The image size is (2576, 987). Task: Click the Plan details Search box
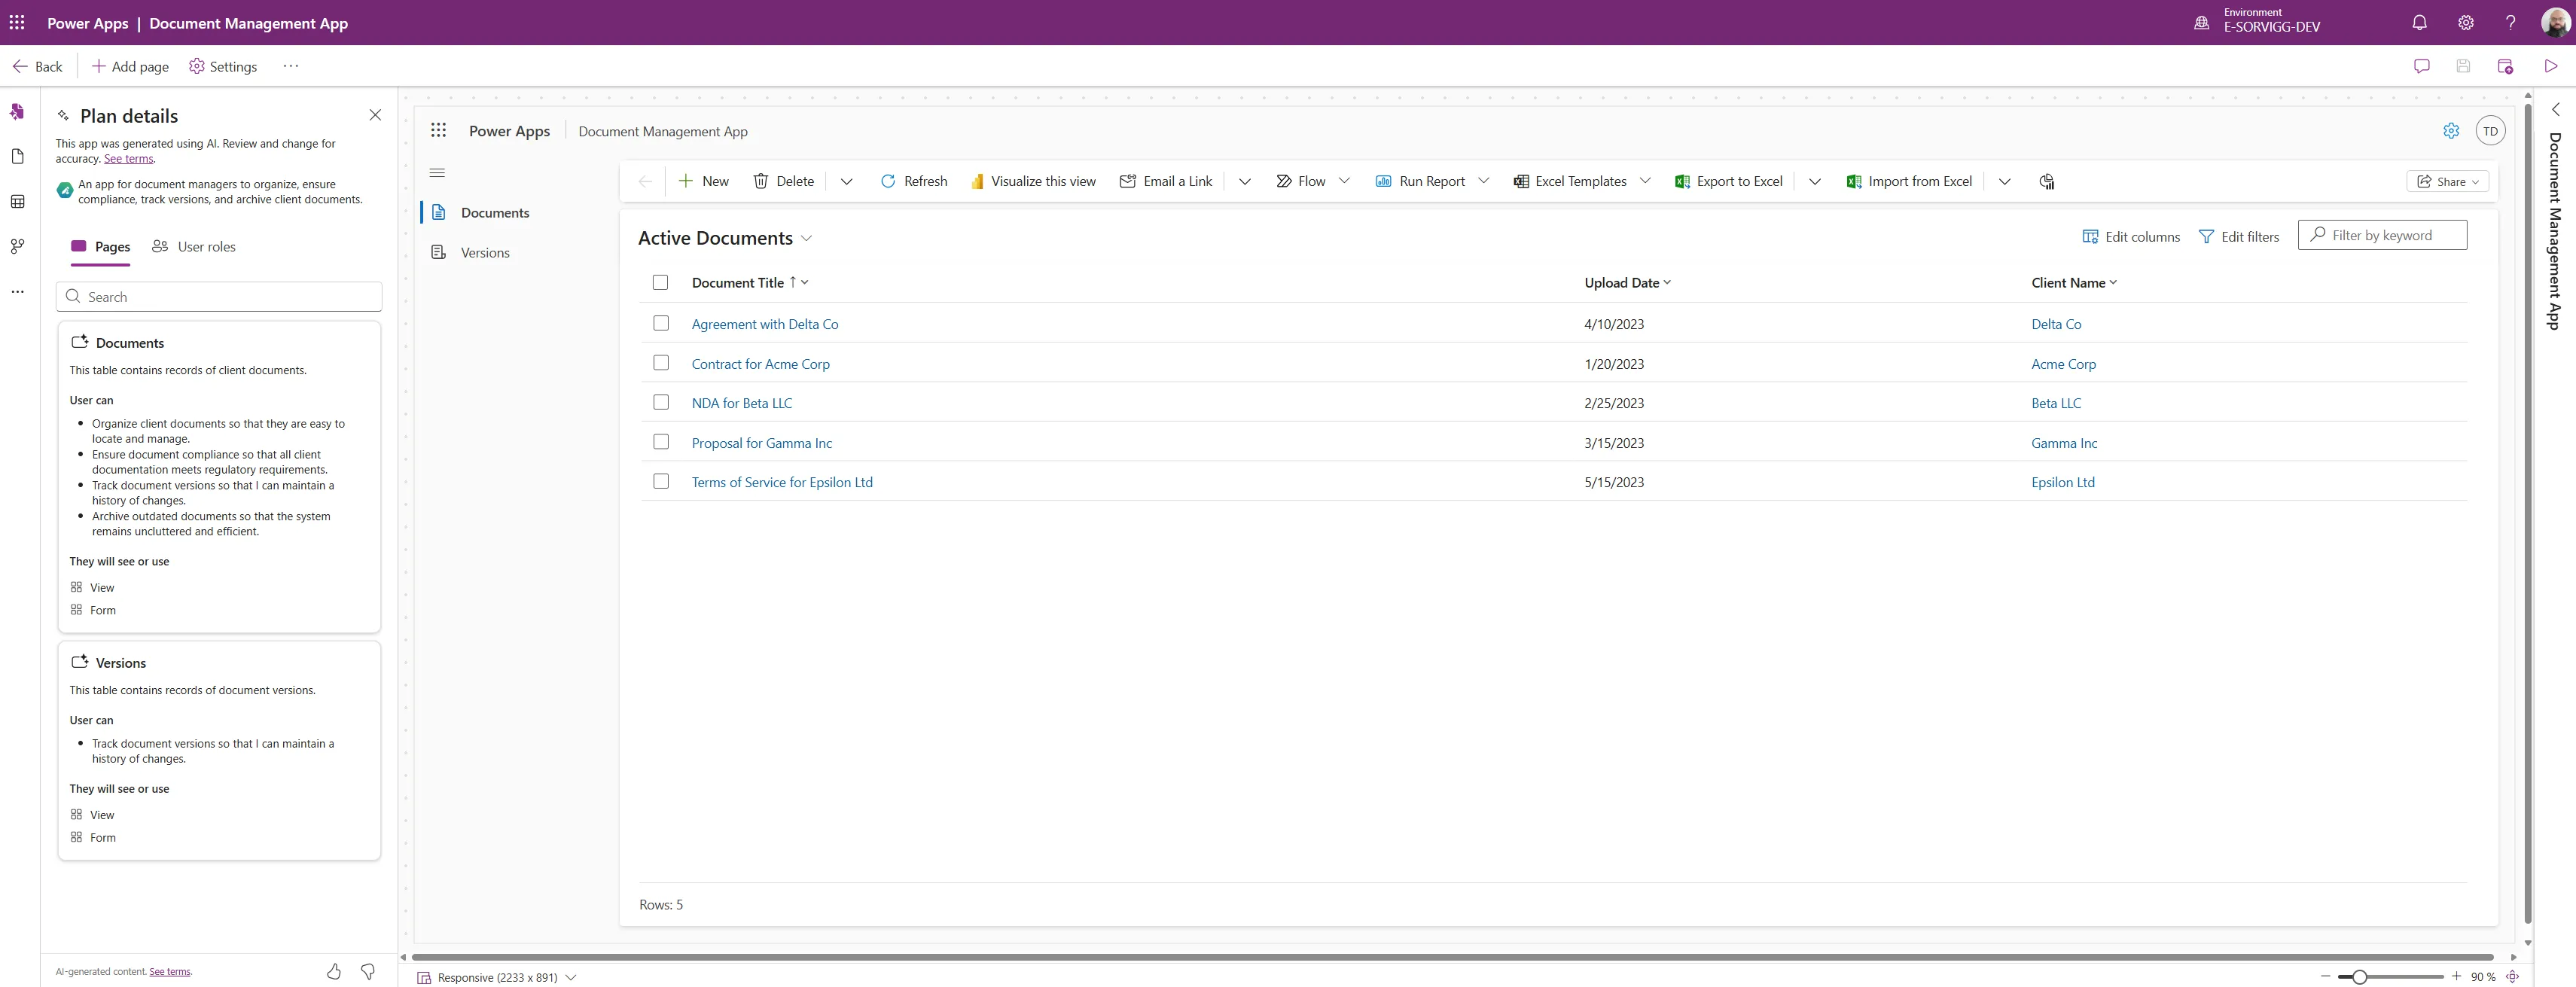pyautogui.click(x=220, y=297)
